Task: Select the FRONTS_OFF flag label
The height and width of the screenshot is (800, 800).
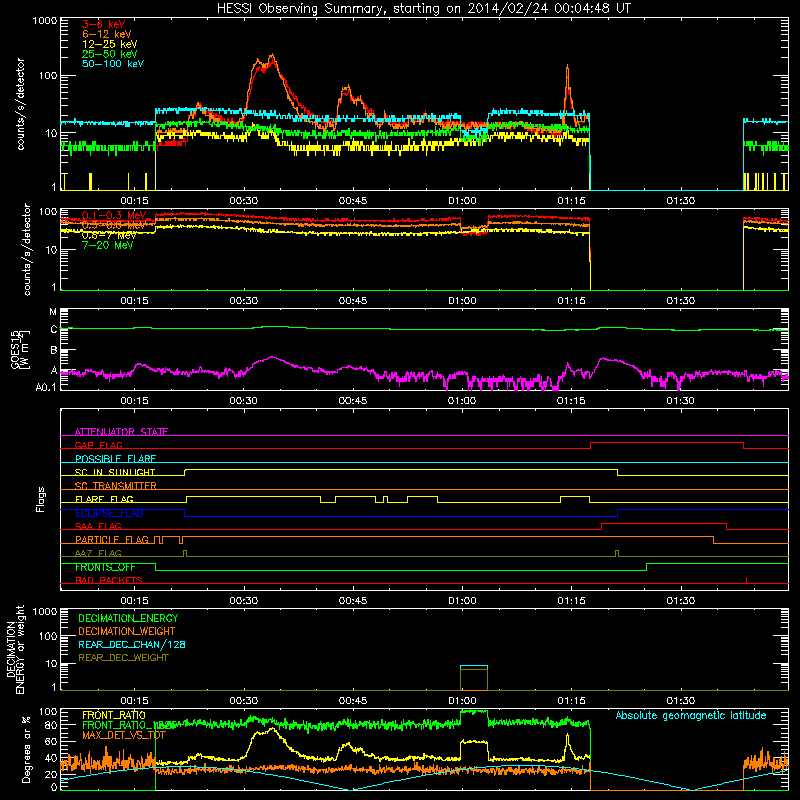Action: 105,567
